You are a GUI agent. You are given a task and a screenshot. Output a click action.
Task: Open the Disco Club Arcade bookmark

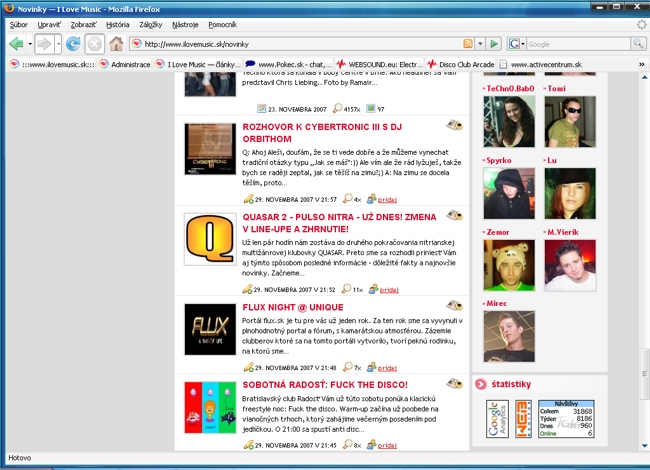[x=461, y=64]
